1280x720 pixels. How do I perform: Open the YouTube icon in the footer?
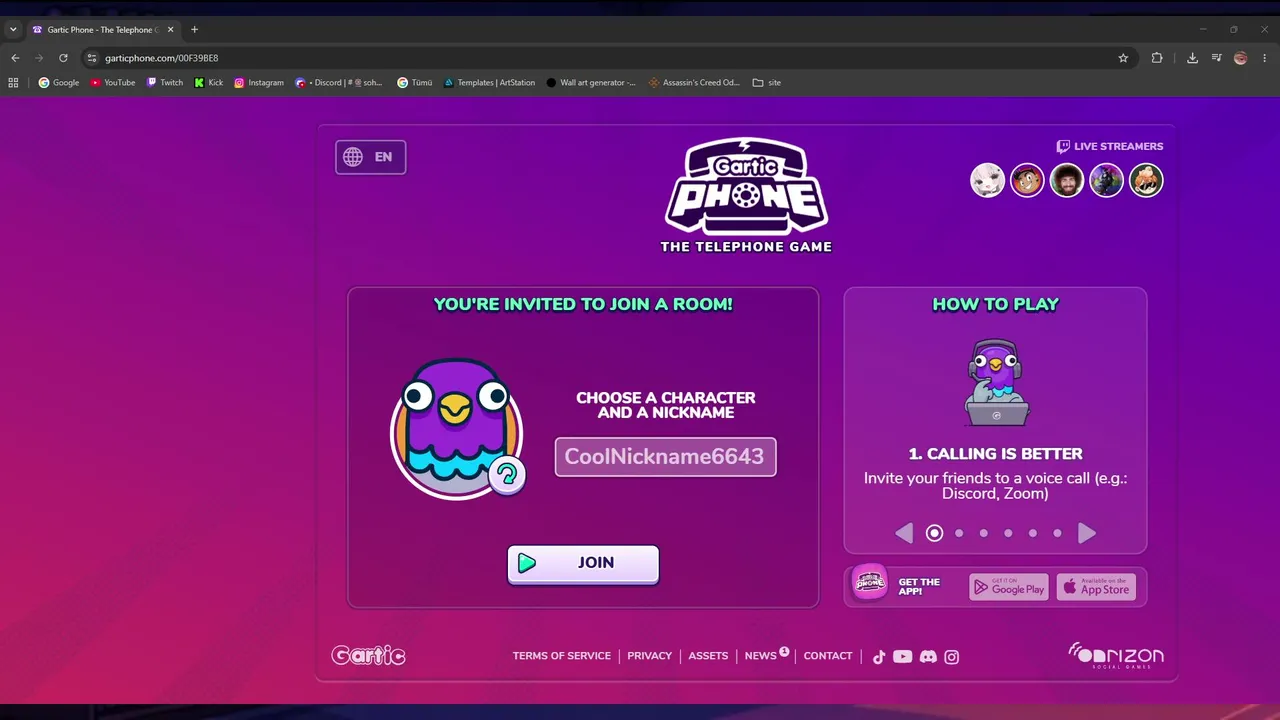click(903, 657)
